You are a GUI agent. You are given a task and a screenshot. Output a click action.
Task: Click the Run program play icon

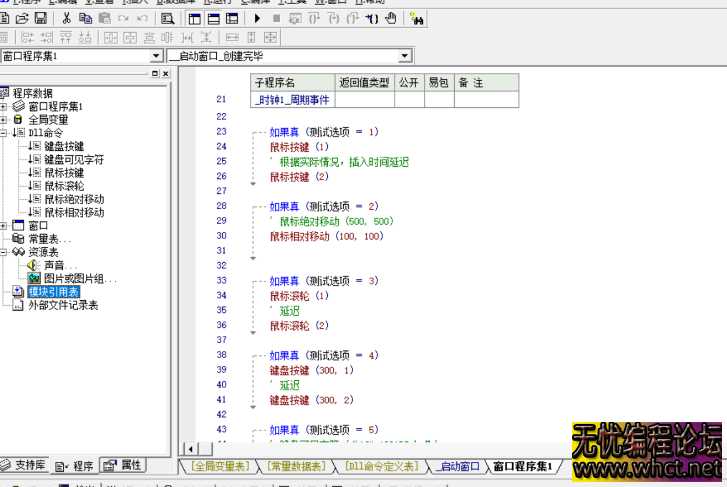[x=257, y=18]
